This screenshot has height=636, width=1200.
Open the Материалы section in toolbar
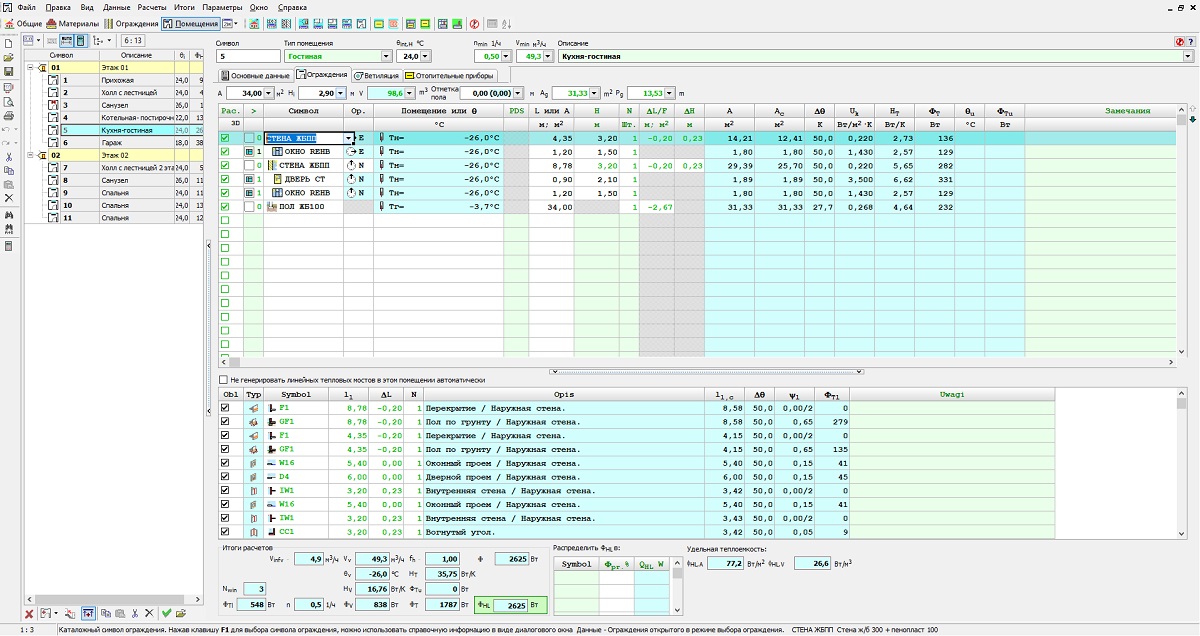(x=73, y=23)
